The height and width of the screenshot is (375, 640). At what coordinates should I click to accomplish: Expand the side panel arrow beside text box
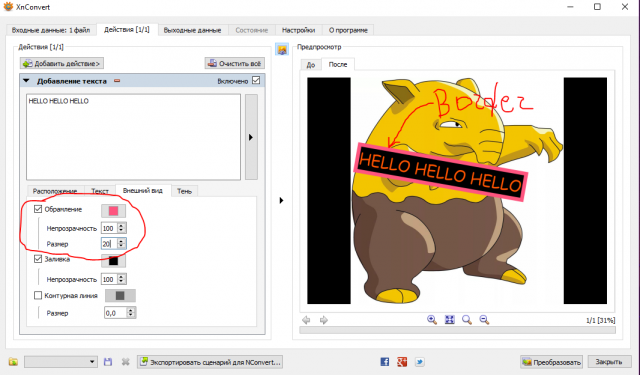[251, 137]
